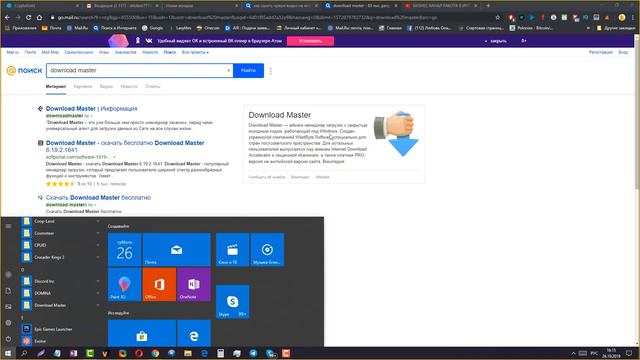Screen dimensions: 640x360
Task: Open a new browser tab with plus button
Action: tap(488, 6)
